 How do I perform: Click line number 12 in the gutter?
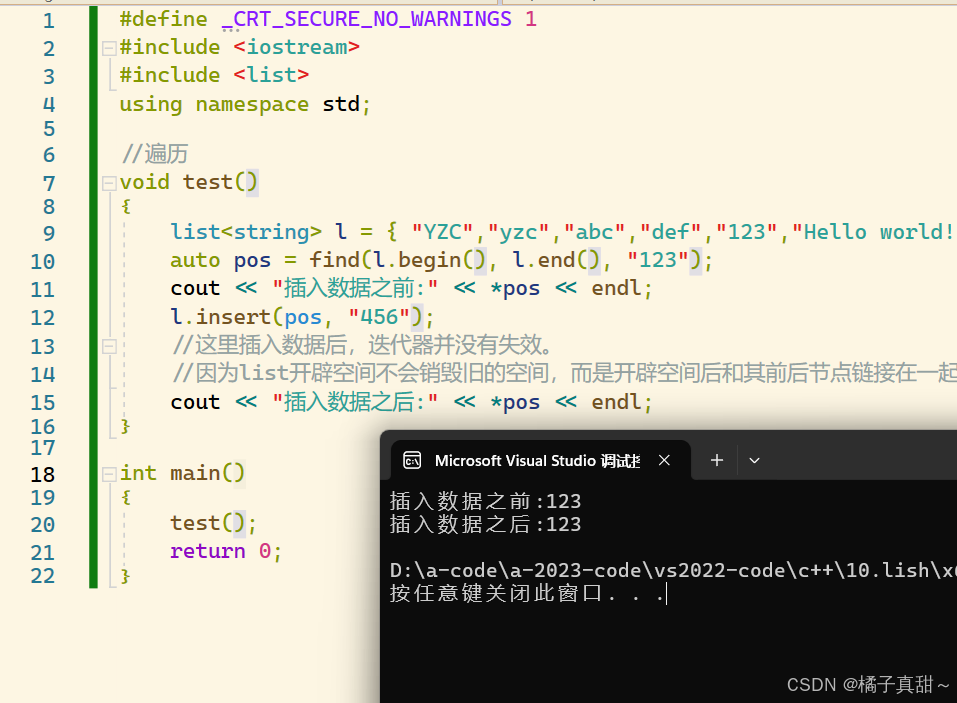pyautogui.click(x=43, y=317)
